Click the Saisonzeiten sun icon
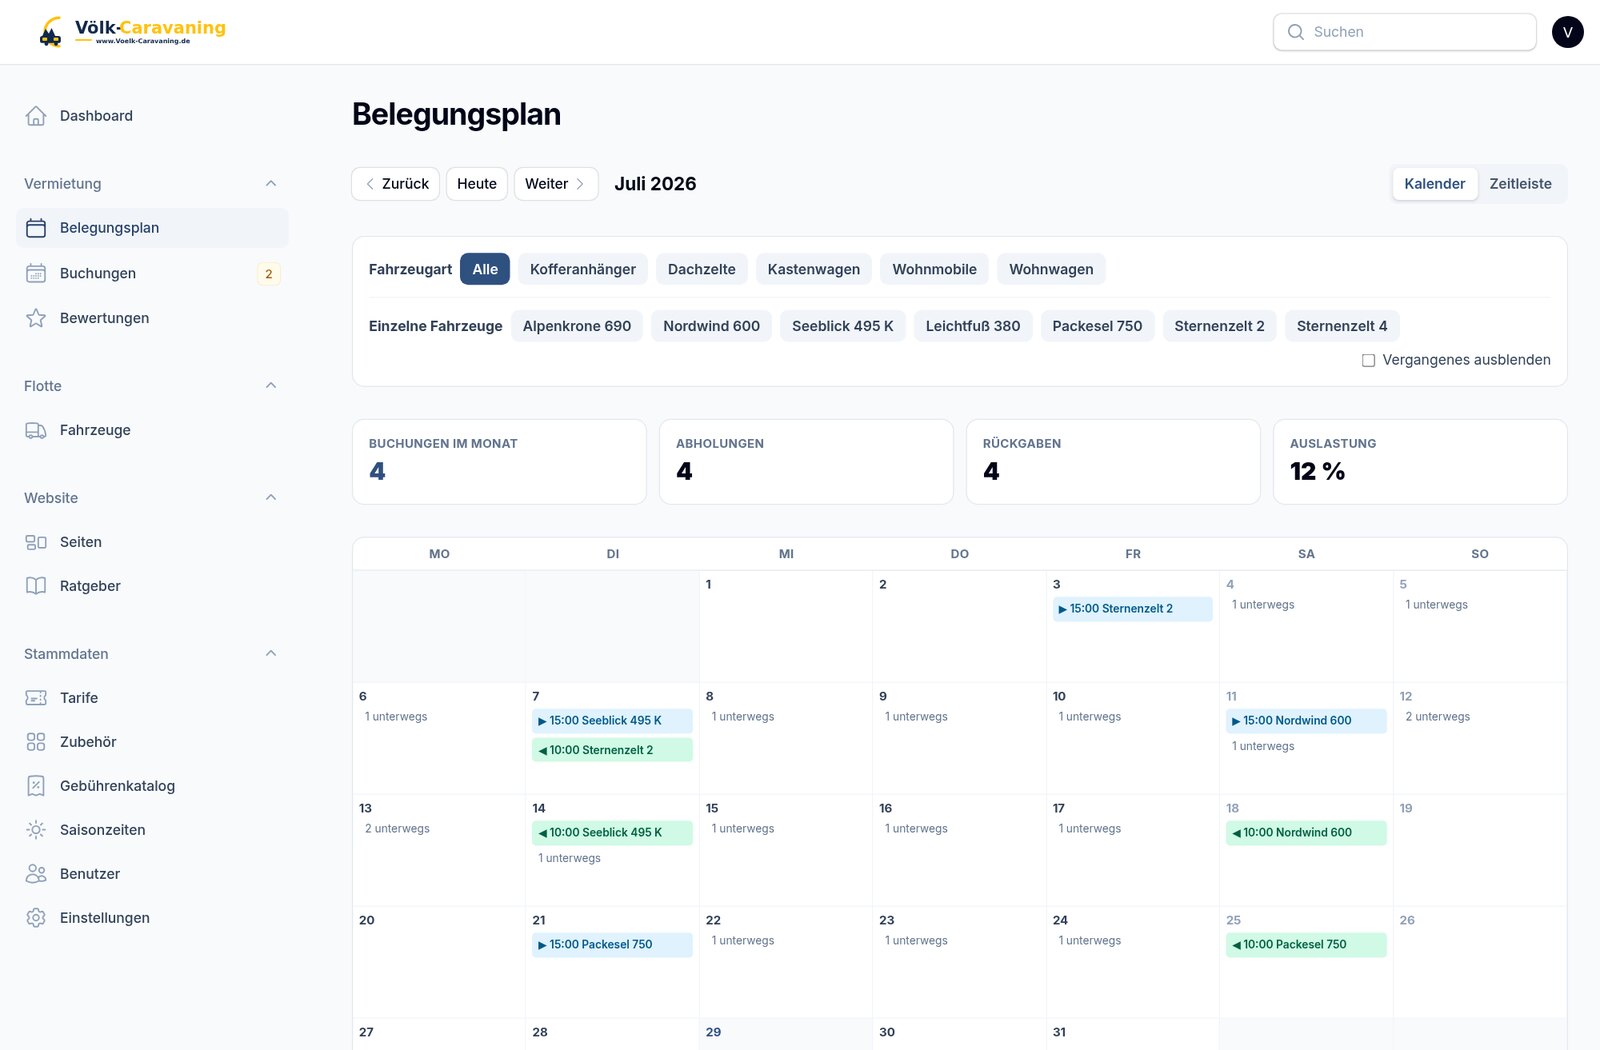Viewport: 1600px width, 1050px height. (36, 830)
